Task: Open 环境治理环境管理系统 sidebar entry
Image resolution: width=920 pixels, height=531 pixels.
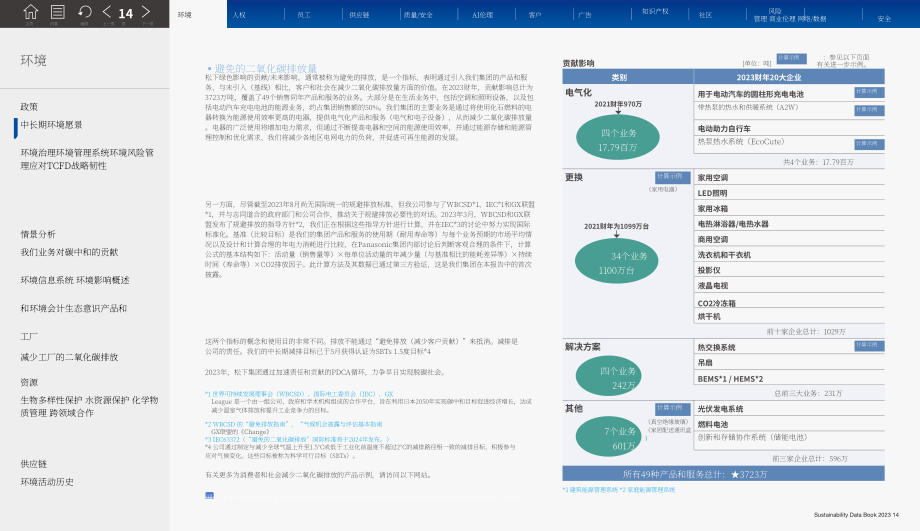Action: 87,159
